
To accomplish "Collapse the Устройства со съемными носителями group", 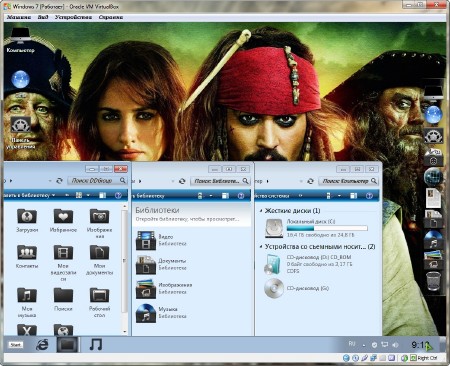I will pos(261,247).
